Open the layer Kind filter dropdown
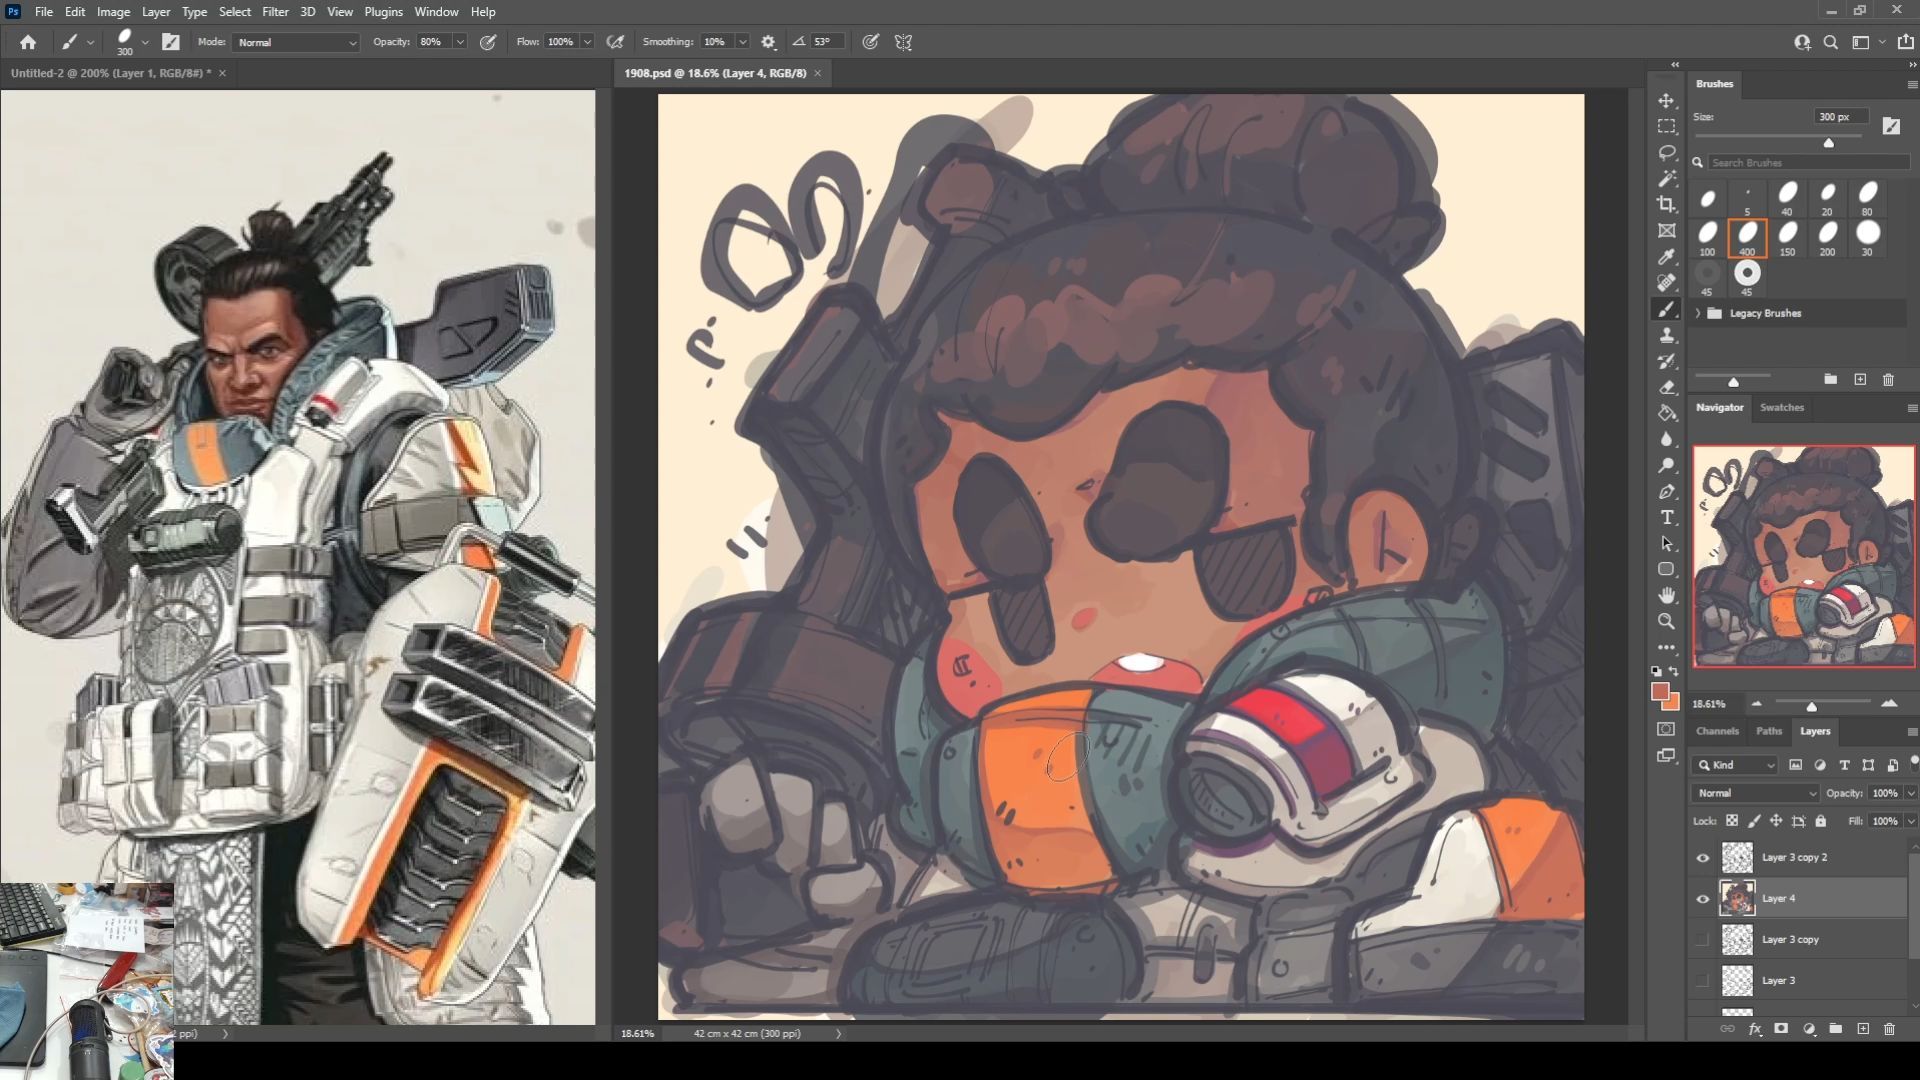Image resolution: width=1920 pixels, height=1080 pixels. (x=1736, y=765)
